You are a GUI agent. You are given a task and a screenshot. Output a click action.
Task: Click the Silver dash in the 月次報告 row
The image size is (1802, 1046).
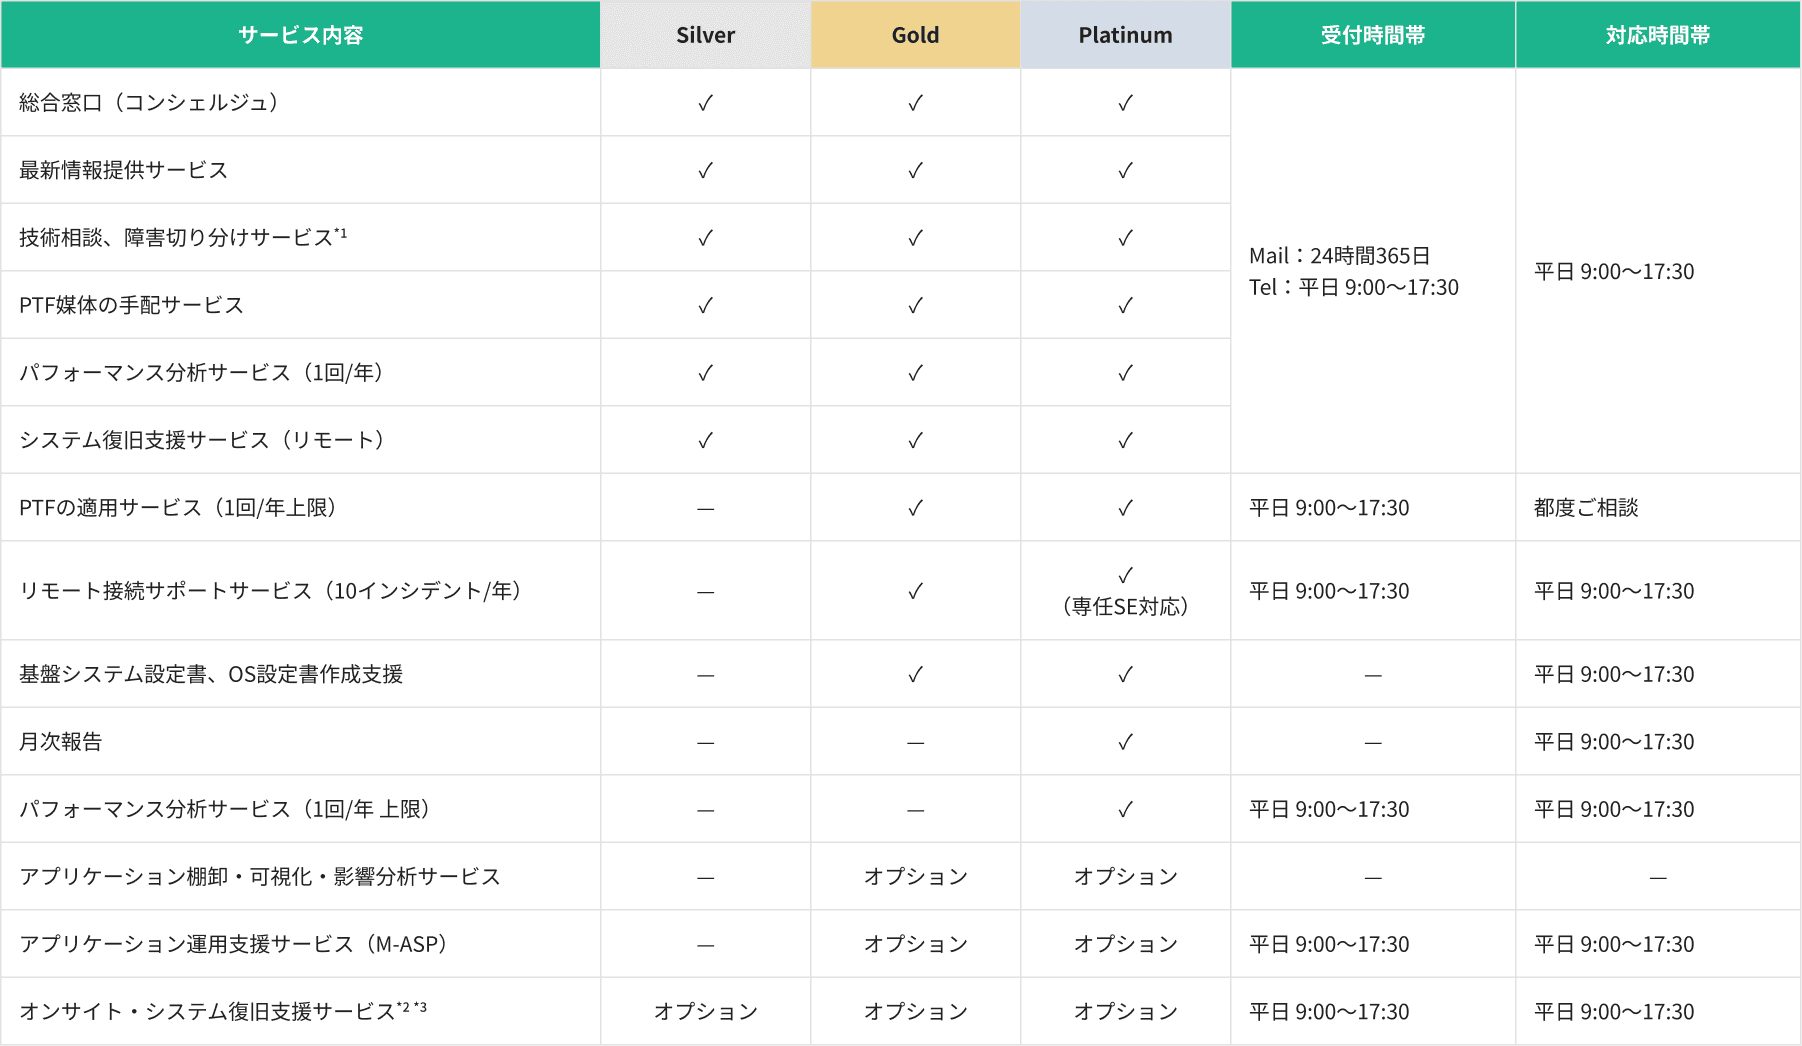705,743
